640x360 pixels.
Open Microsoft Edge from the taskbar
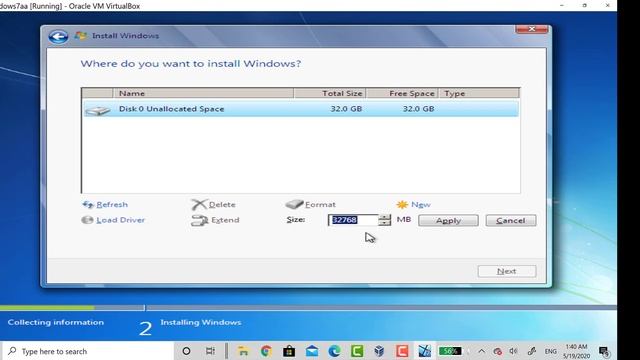click(334, 351)
